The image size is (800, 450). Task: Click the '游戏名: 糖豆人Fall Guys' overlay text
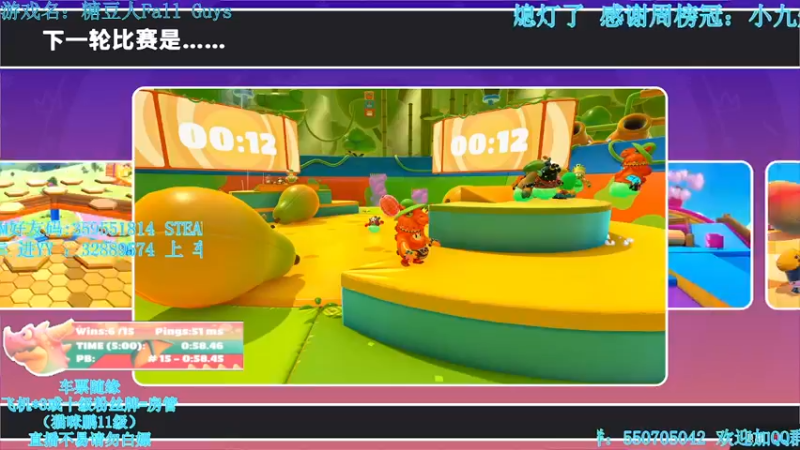(x=116, y=11)
